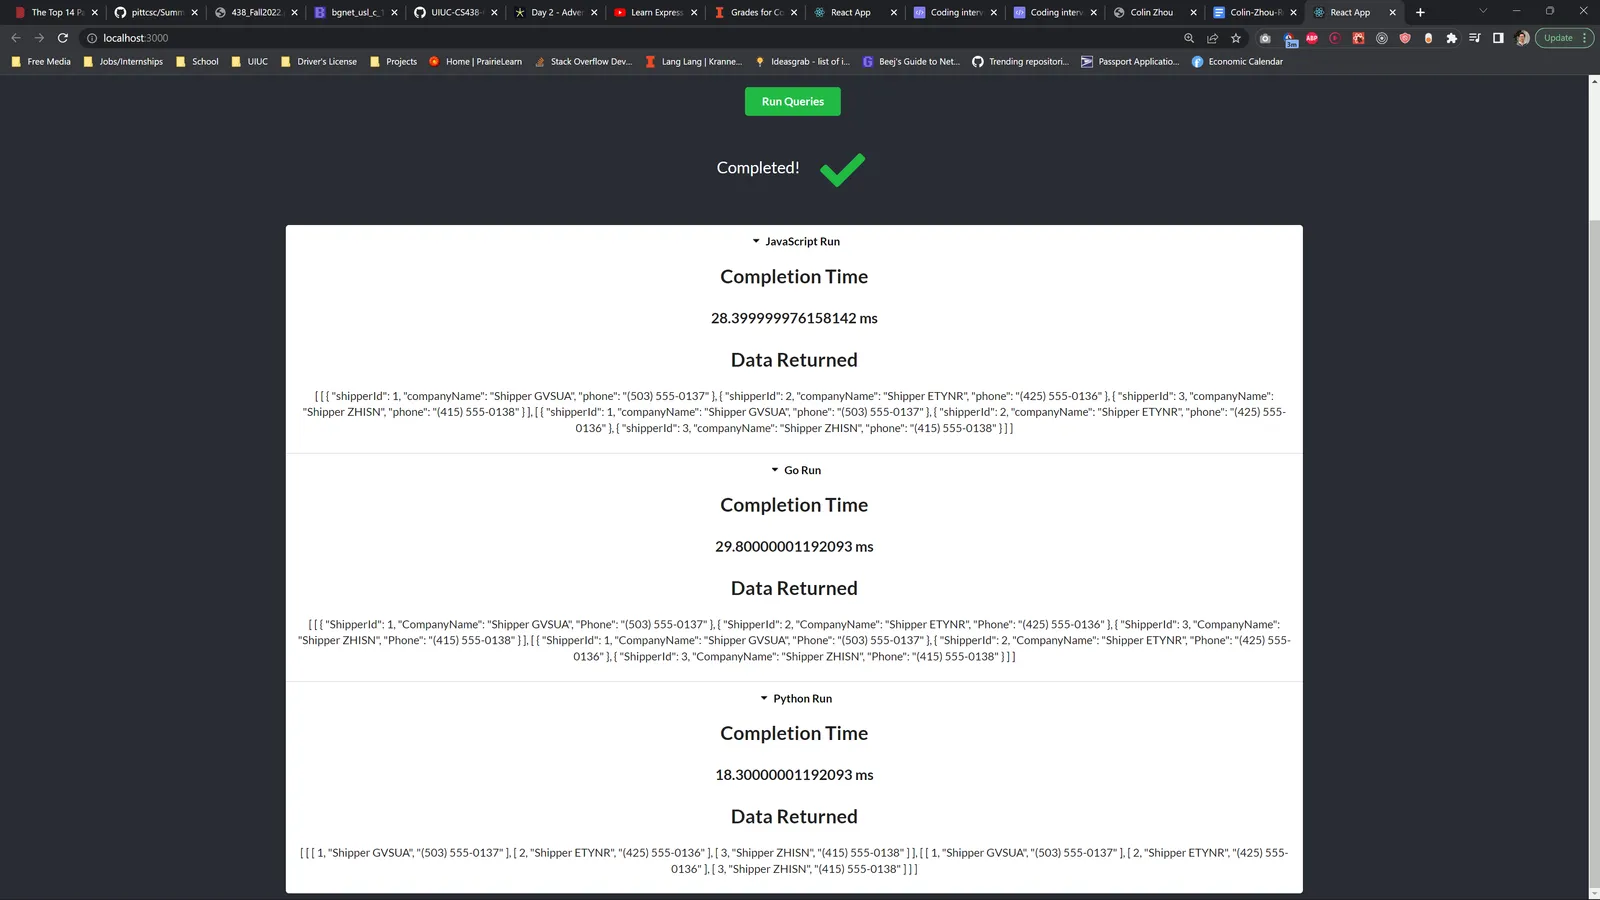Close the active React App tab

[x=1392, y=12]
